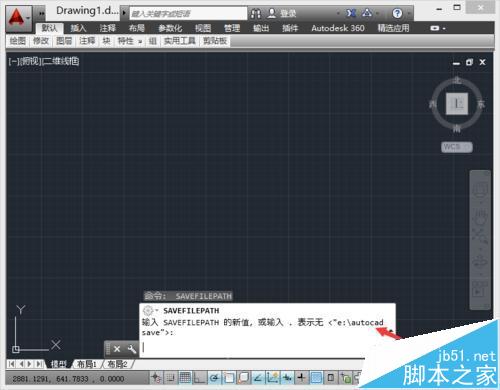This screenshot has height=390, width=500.
Task: Toggle Polar Tracking in status bar
Action: coord(215,378)
